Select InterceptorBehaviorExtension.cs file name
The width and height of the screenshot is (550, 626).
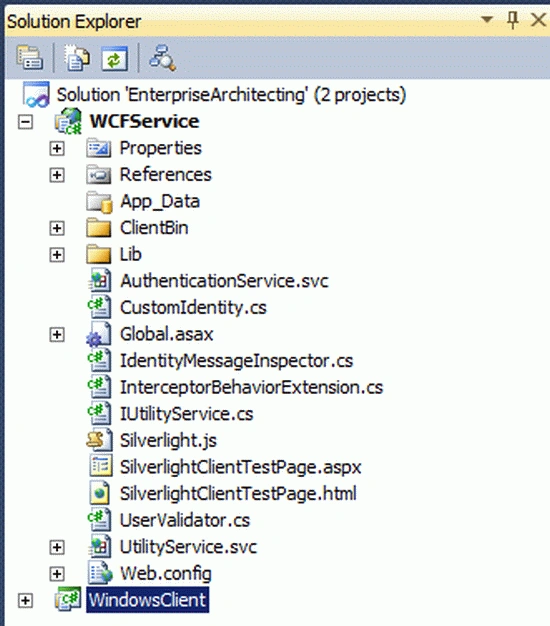pyautogui.click(x=251, y=388)
